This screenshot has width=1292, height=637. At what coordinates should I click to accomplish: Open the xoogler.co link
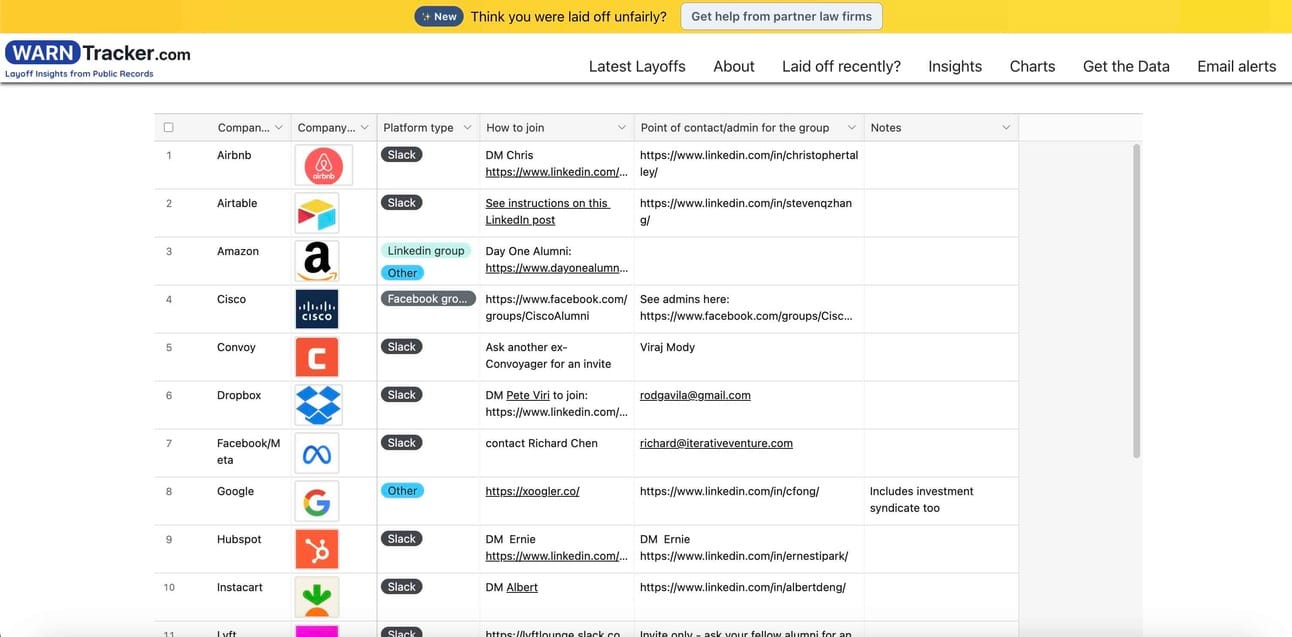click(x=532, y=491)
